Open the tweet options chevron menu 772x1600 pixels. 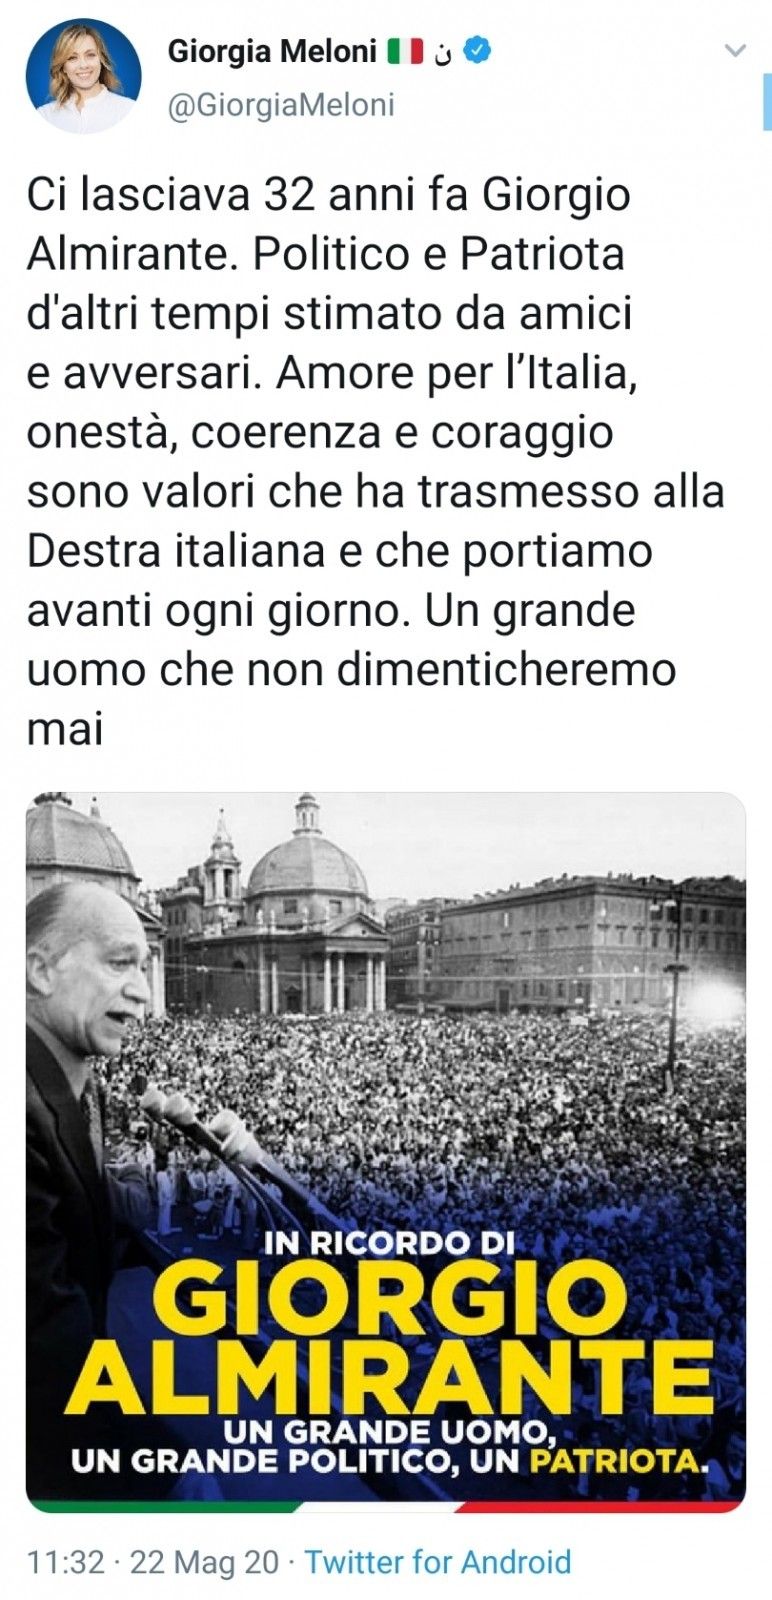pyautogui.click(x=735, y=50)
